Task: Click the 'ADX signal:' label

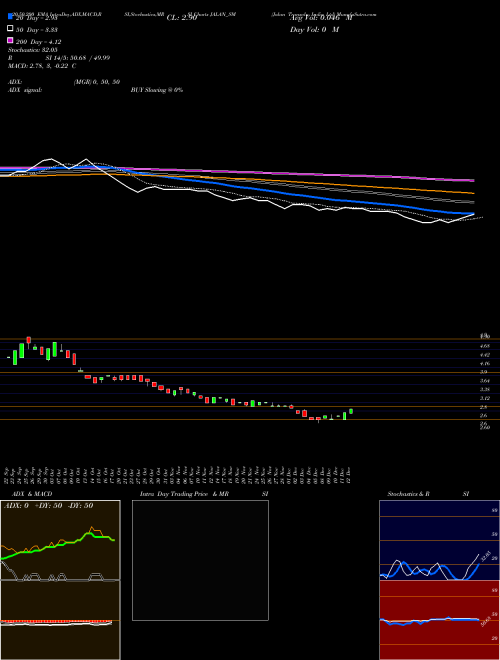Action: point(25,90)
